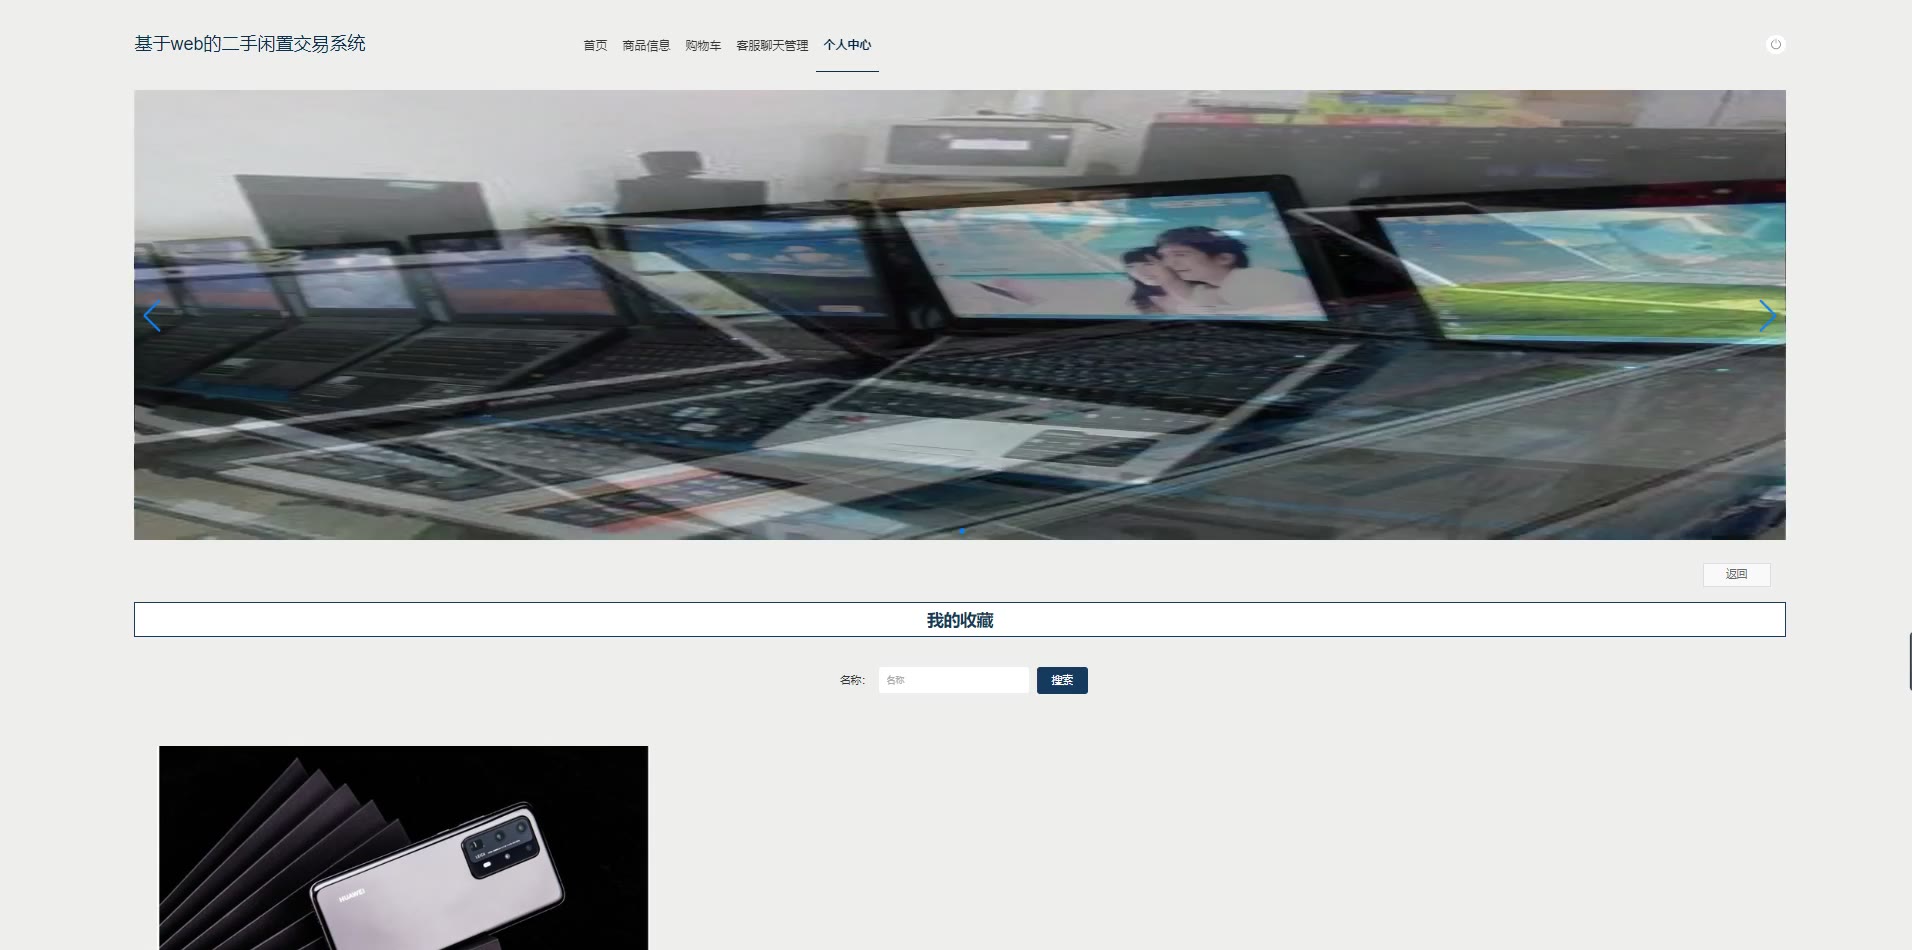Open the 首页 menu item

595,45
